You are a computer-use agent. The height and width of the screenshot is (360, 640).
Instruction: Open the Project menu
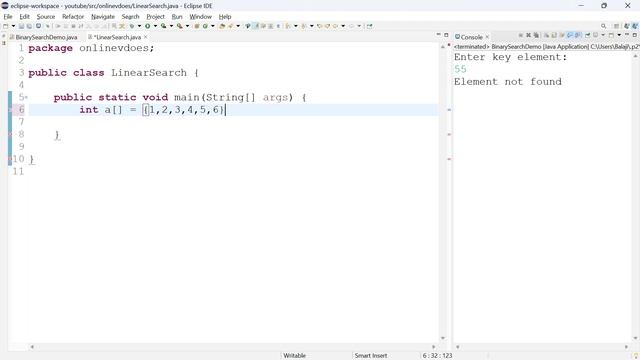pos(156,17)
